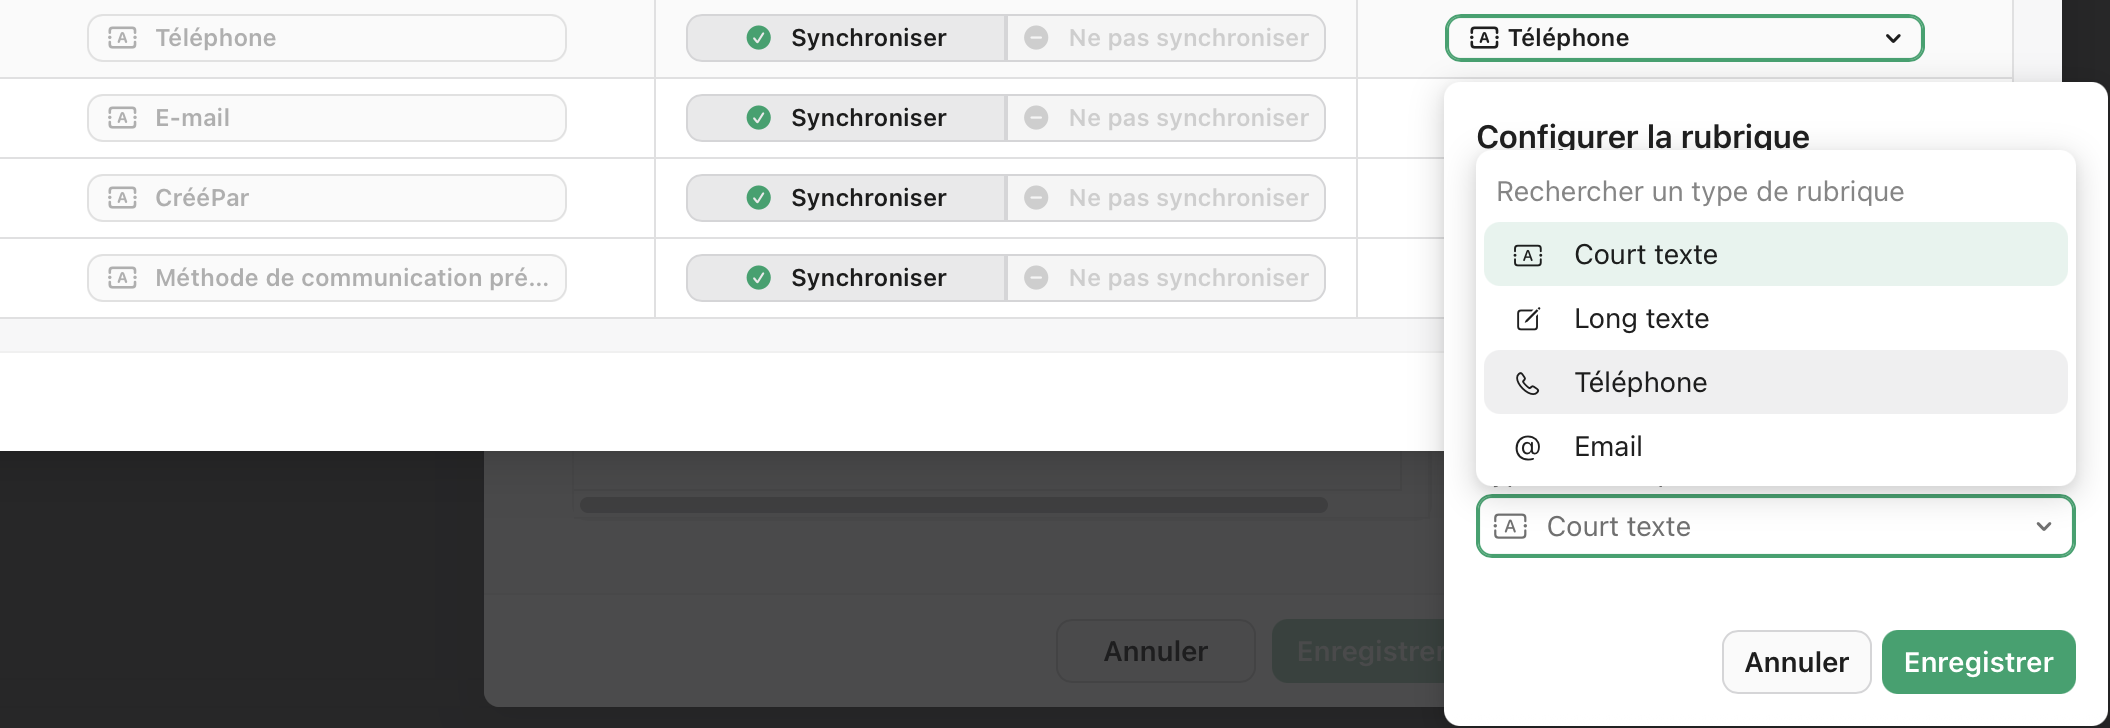Click the icon next to Méthode de communication
2110x728 pixels.
tap(122, 277)
